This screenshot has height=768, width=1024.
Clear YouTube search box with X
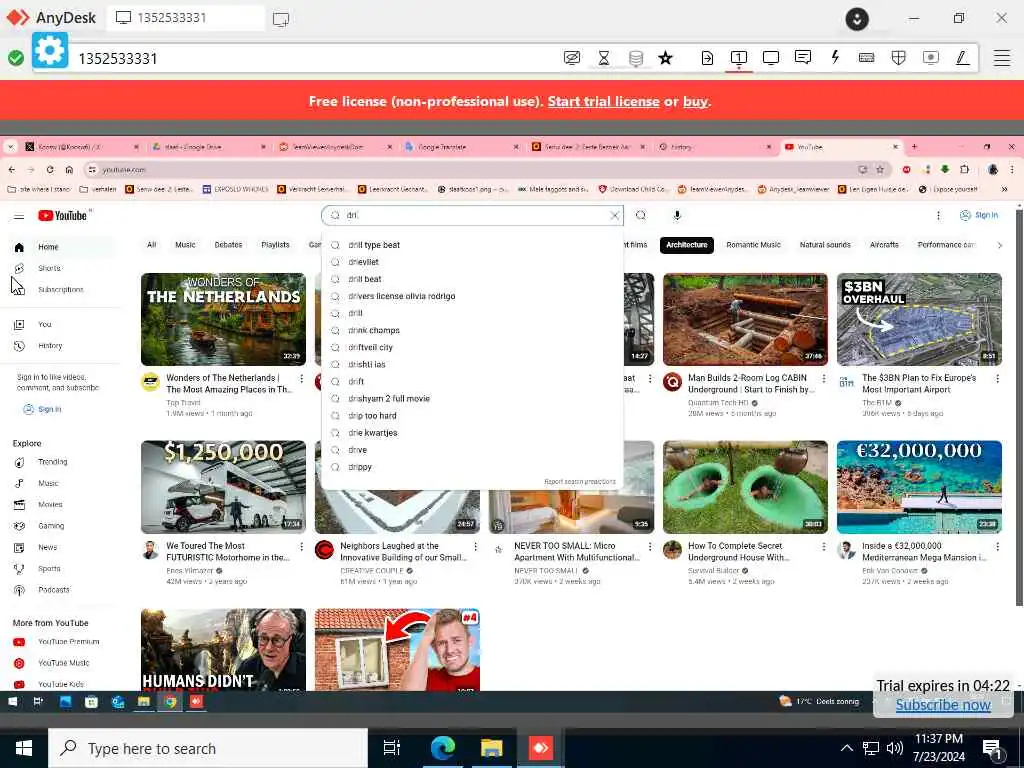[x=614, y=216]
